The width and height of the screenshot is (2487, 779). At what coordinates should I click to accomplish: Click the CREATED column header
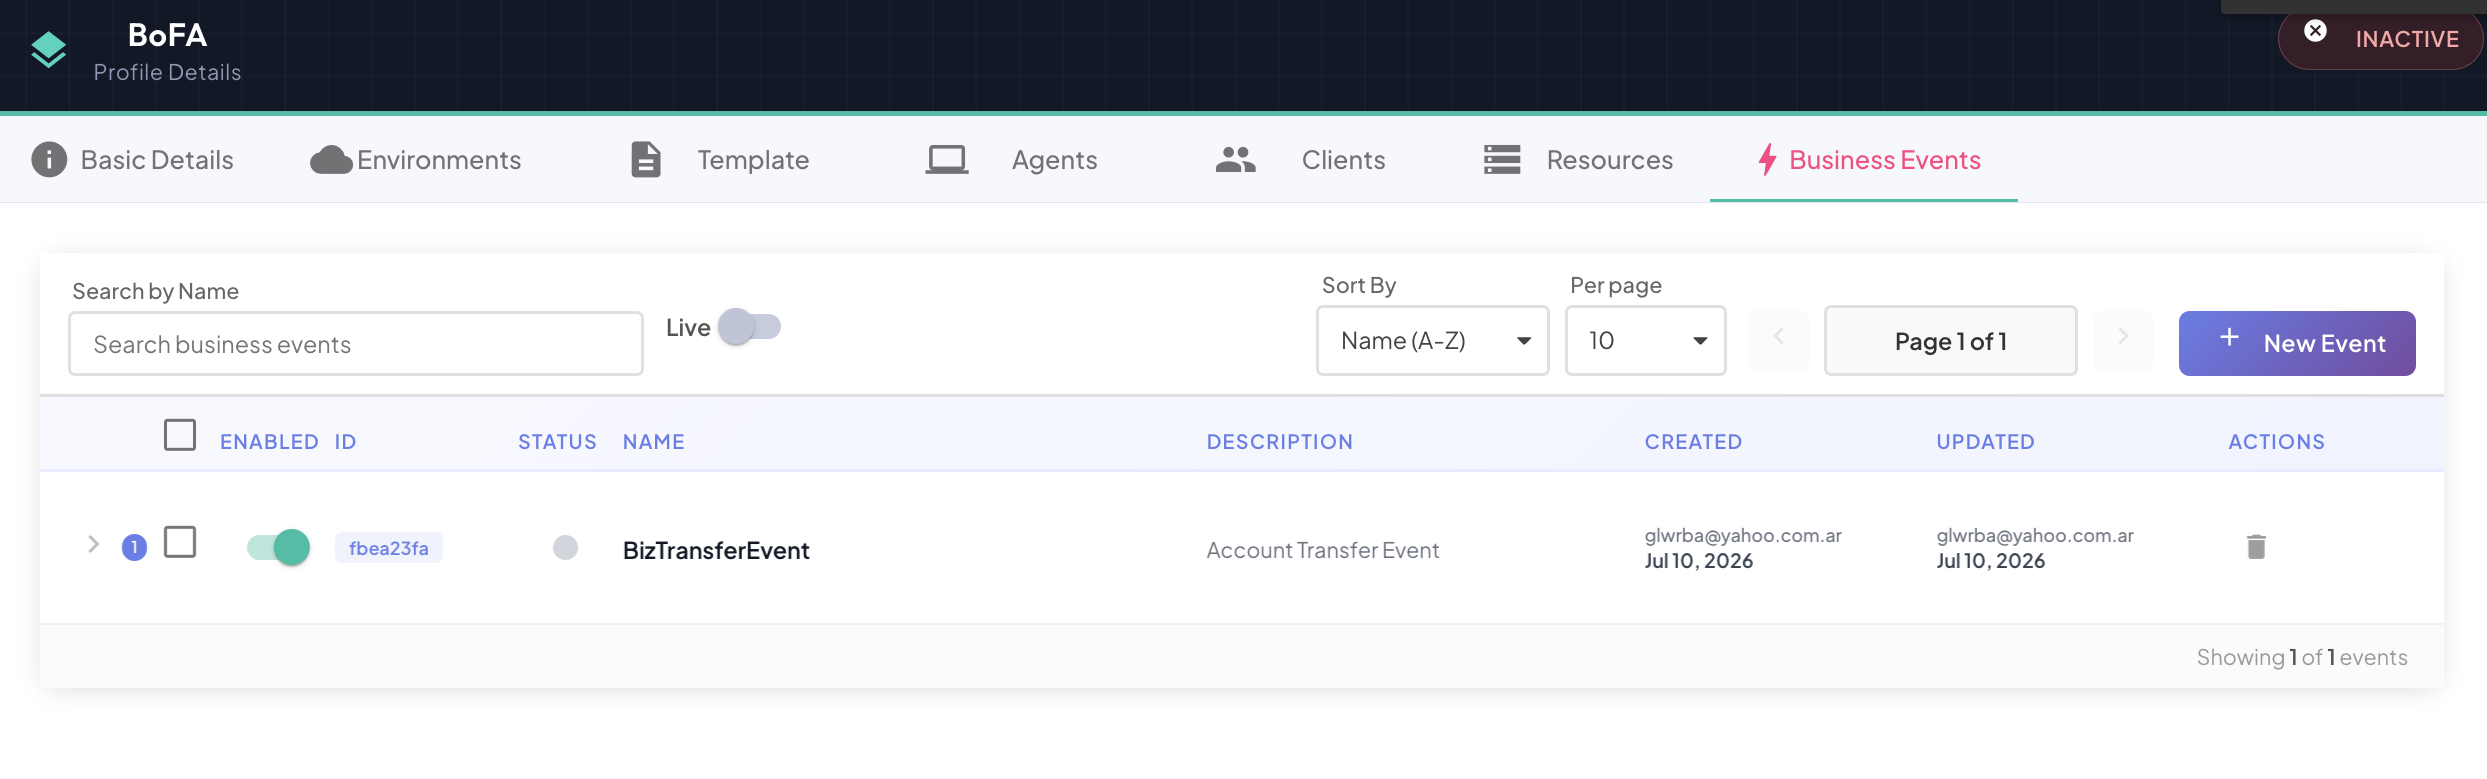(x=1693, y=442)
